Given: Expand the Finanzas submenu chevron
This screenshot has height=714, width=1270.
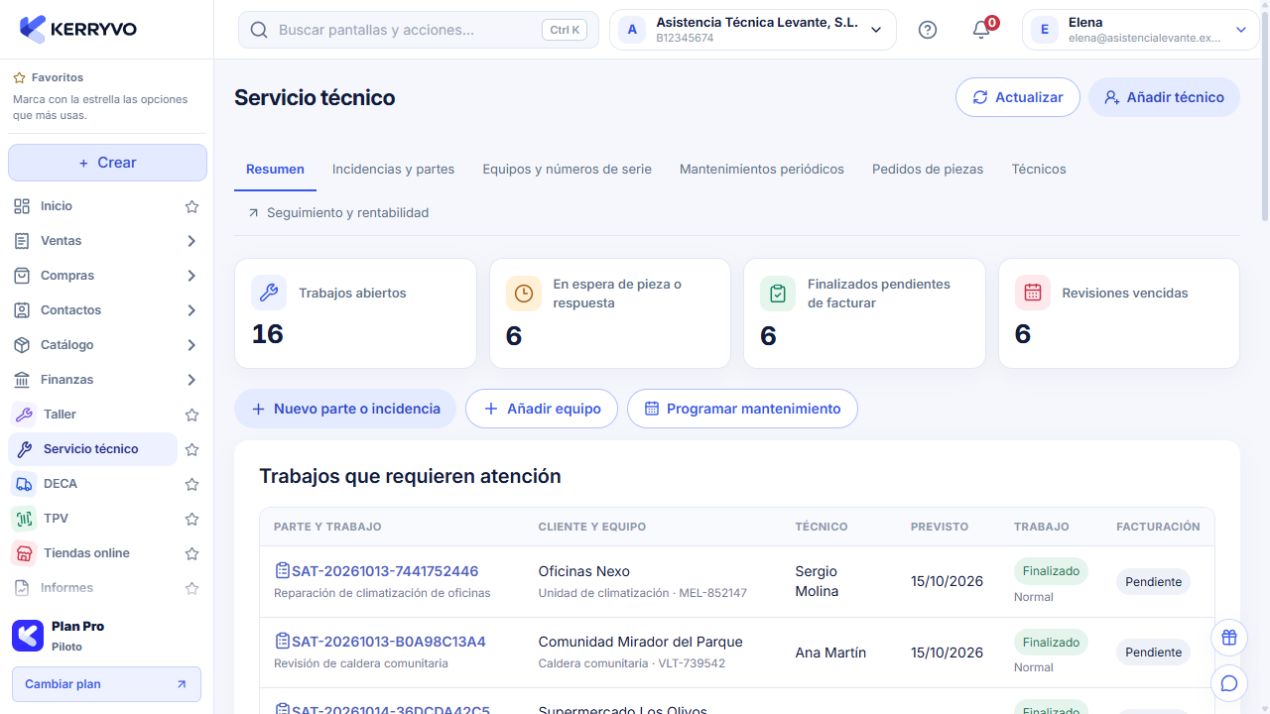Looking at the screenshot, I should [192, 380].
